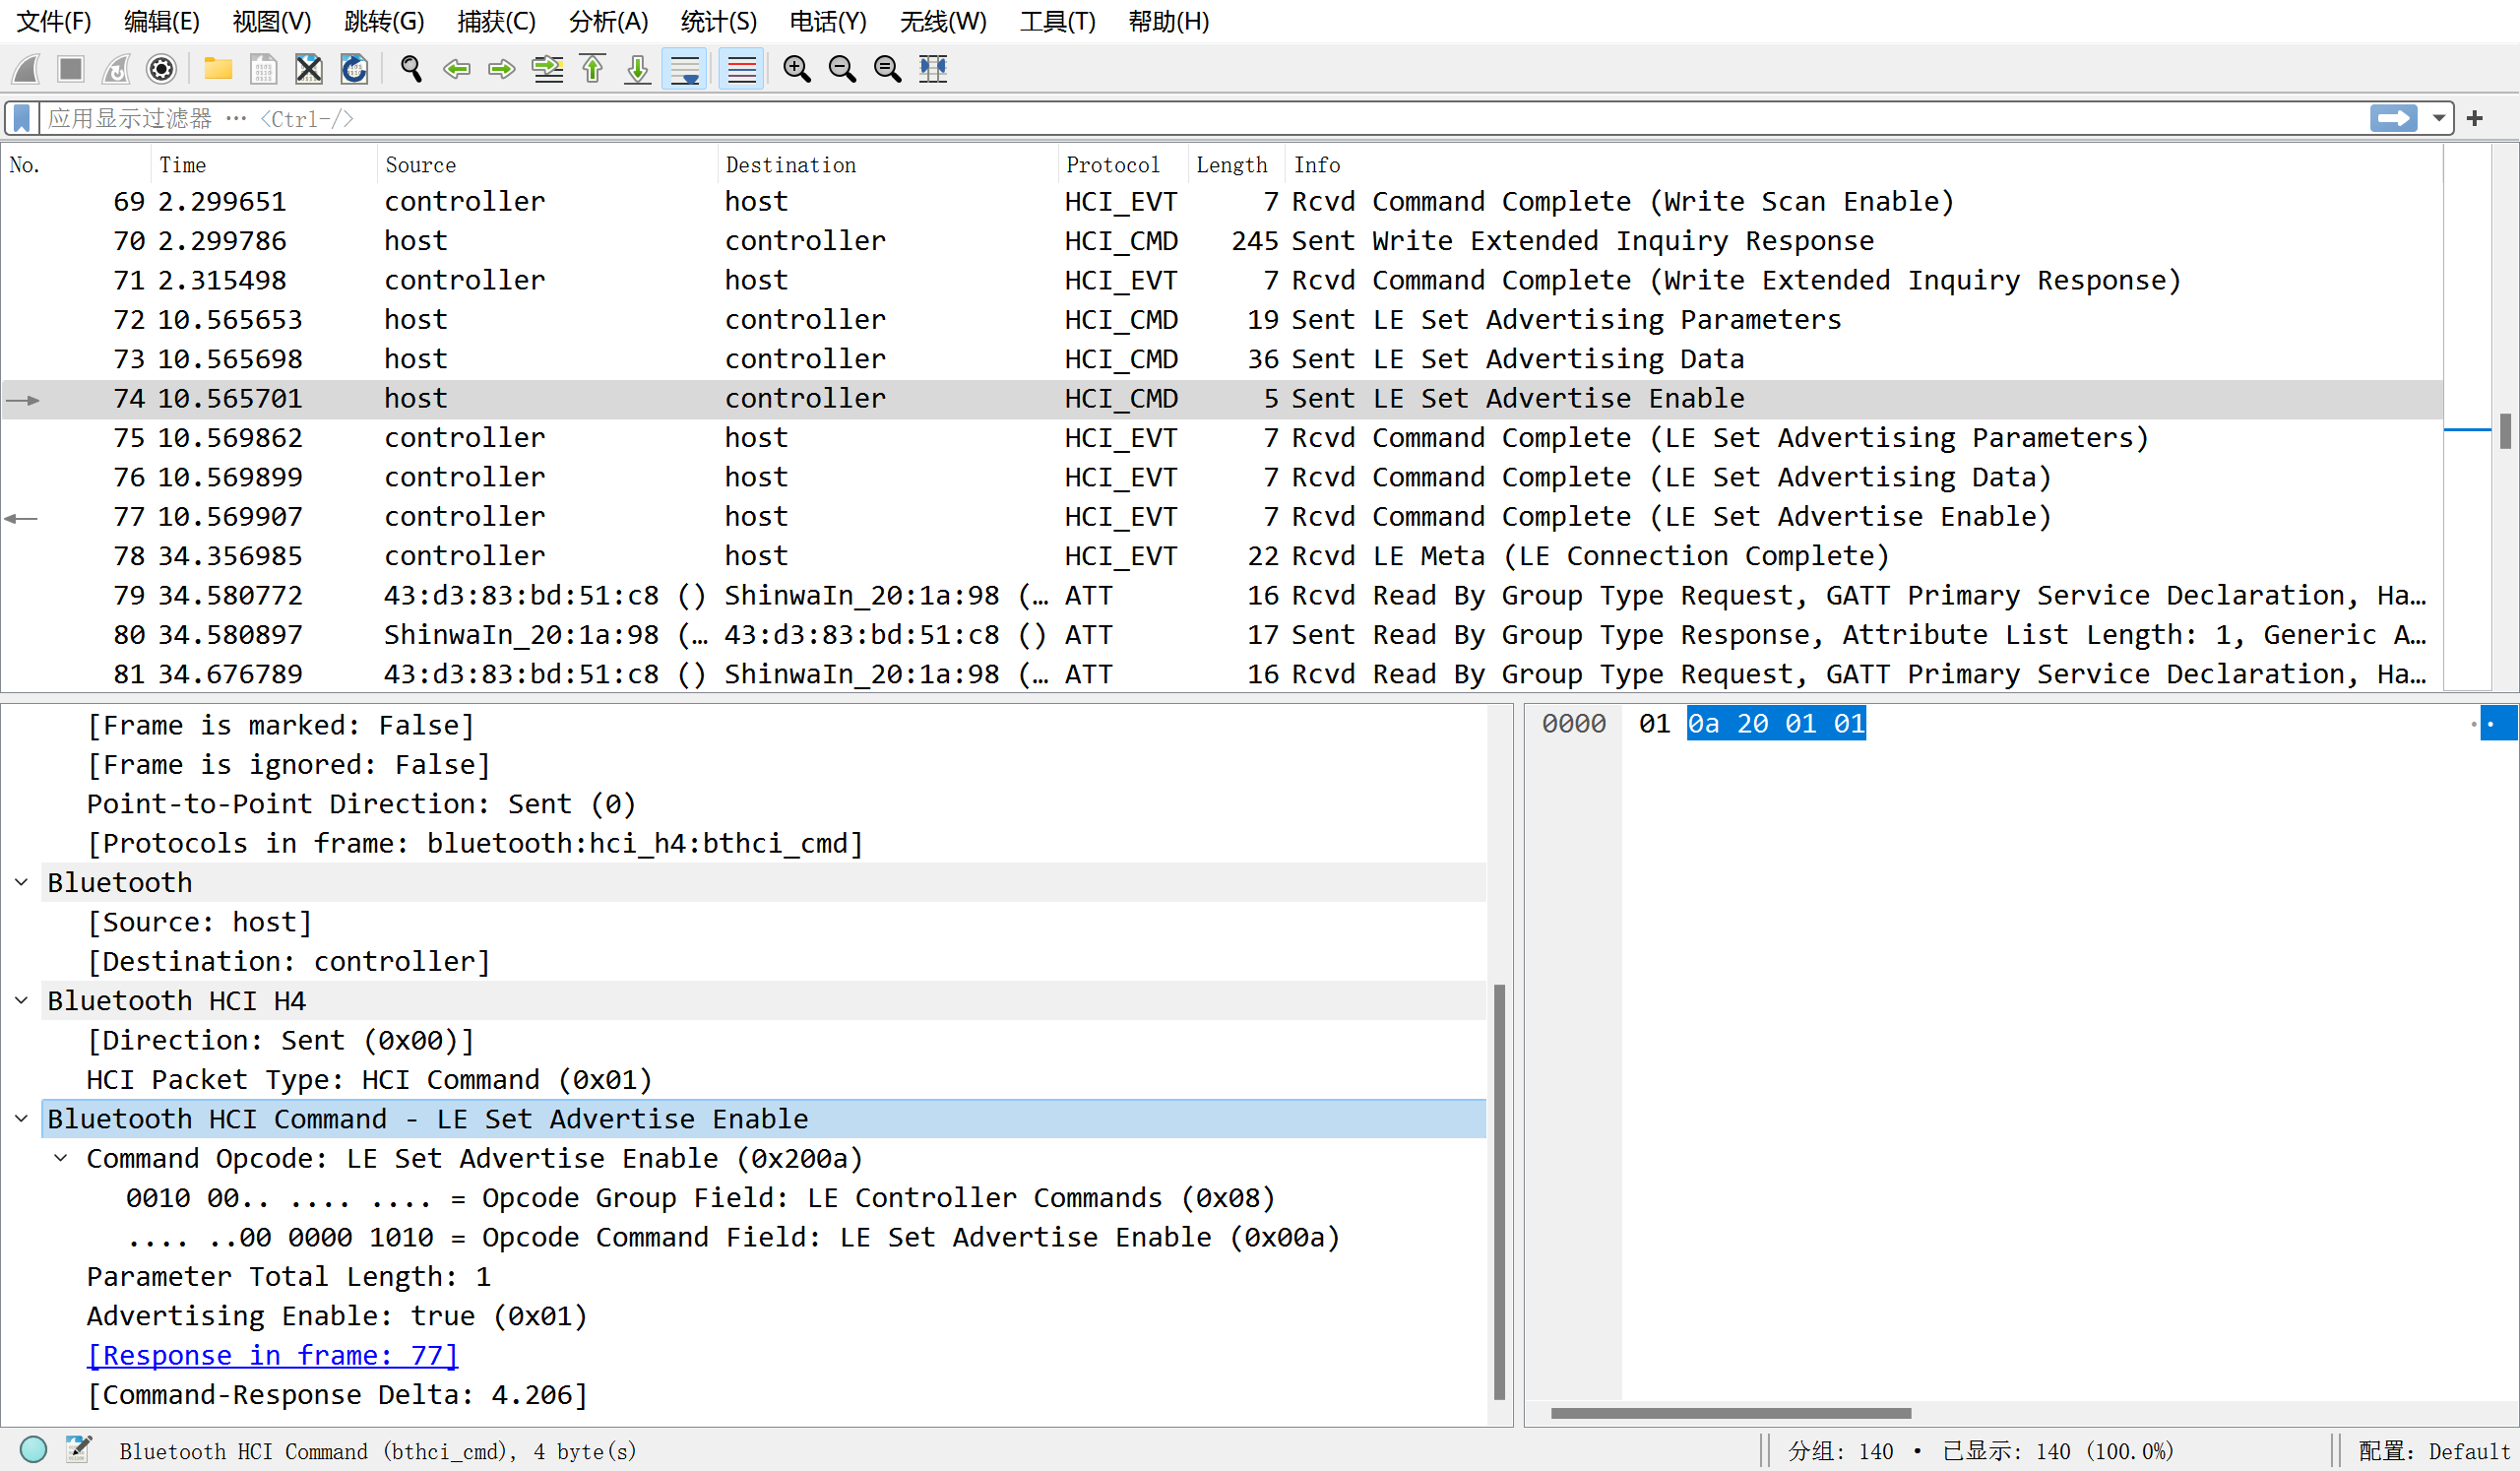Follow the Response in frame 77 link

pos(272,1356)
